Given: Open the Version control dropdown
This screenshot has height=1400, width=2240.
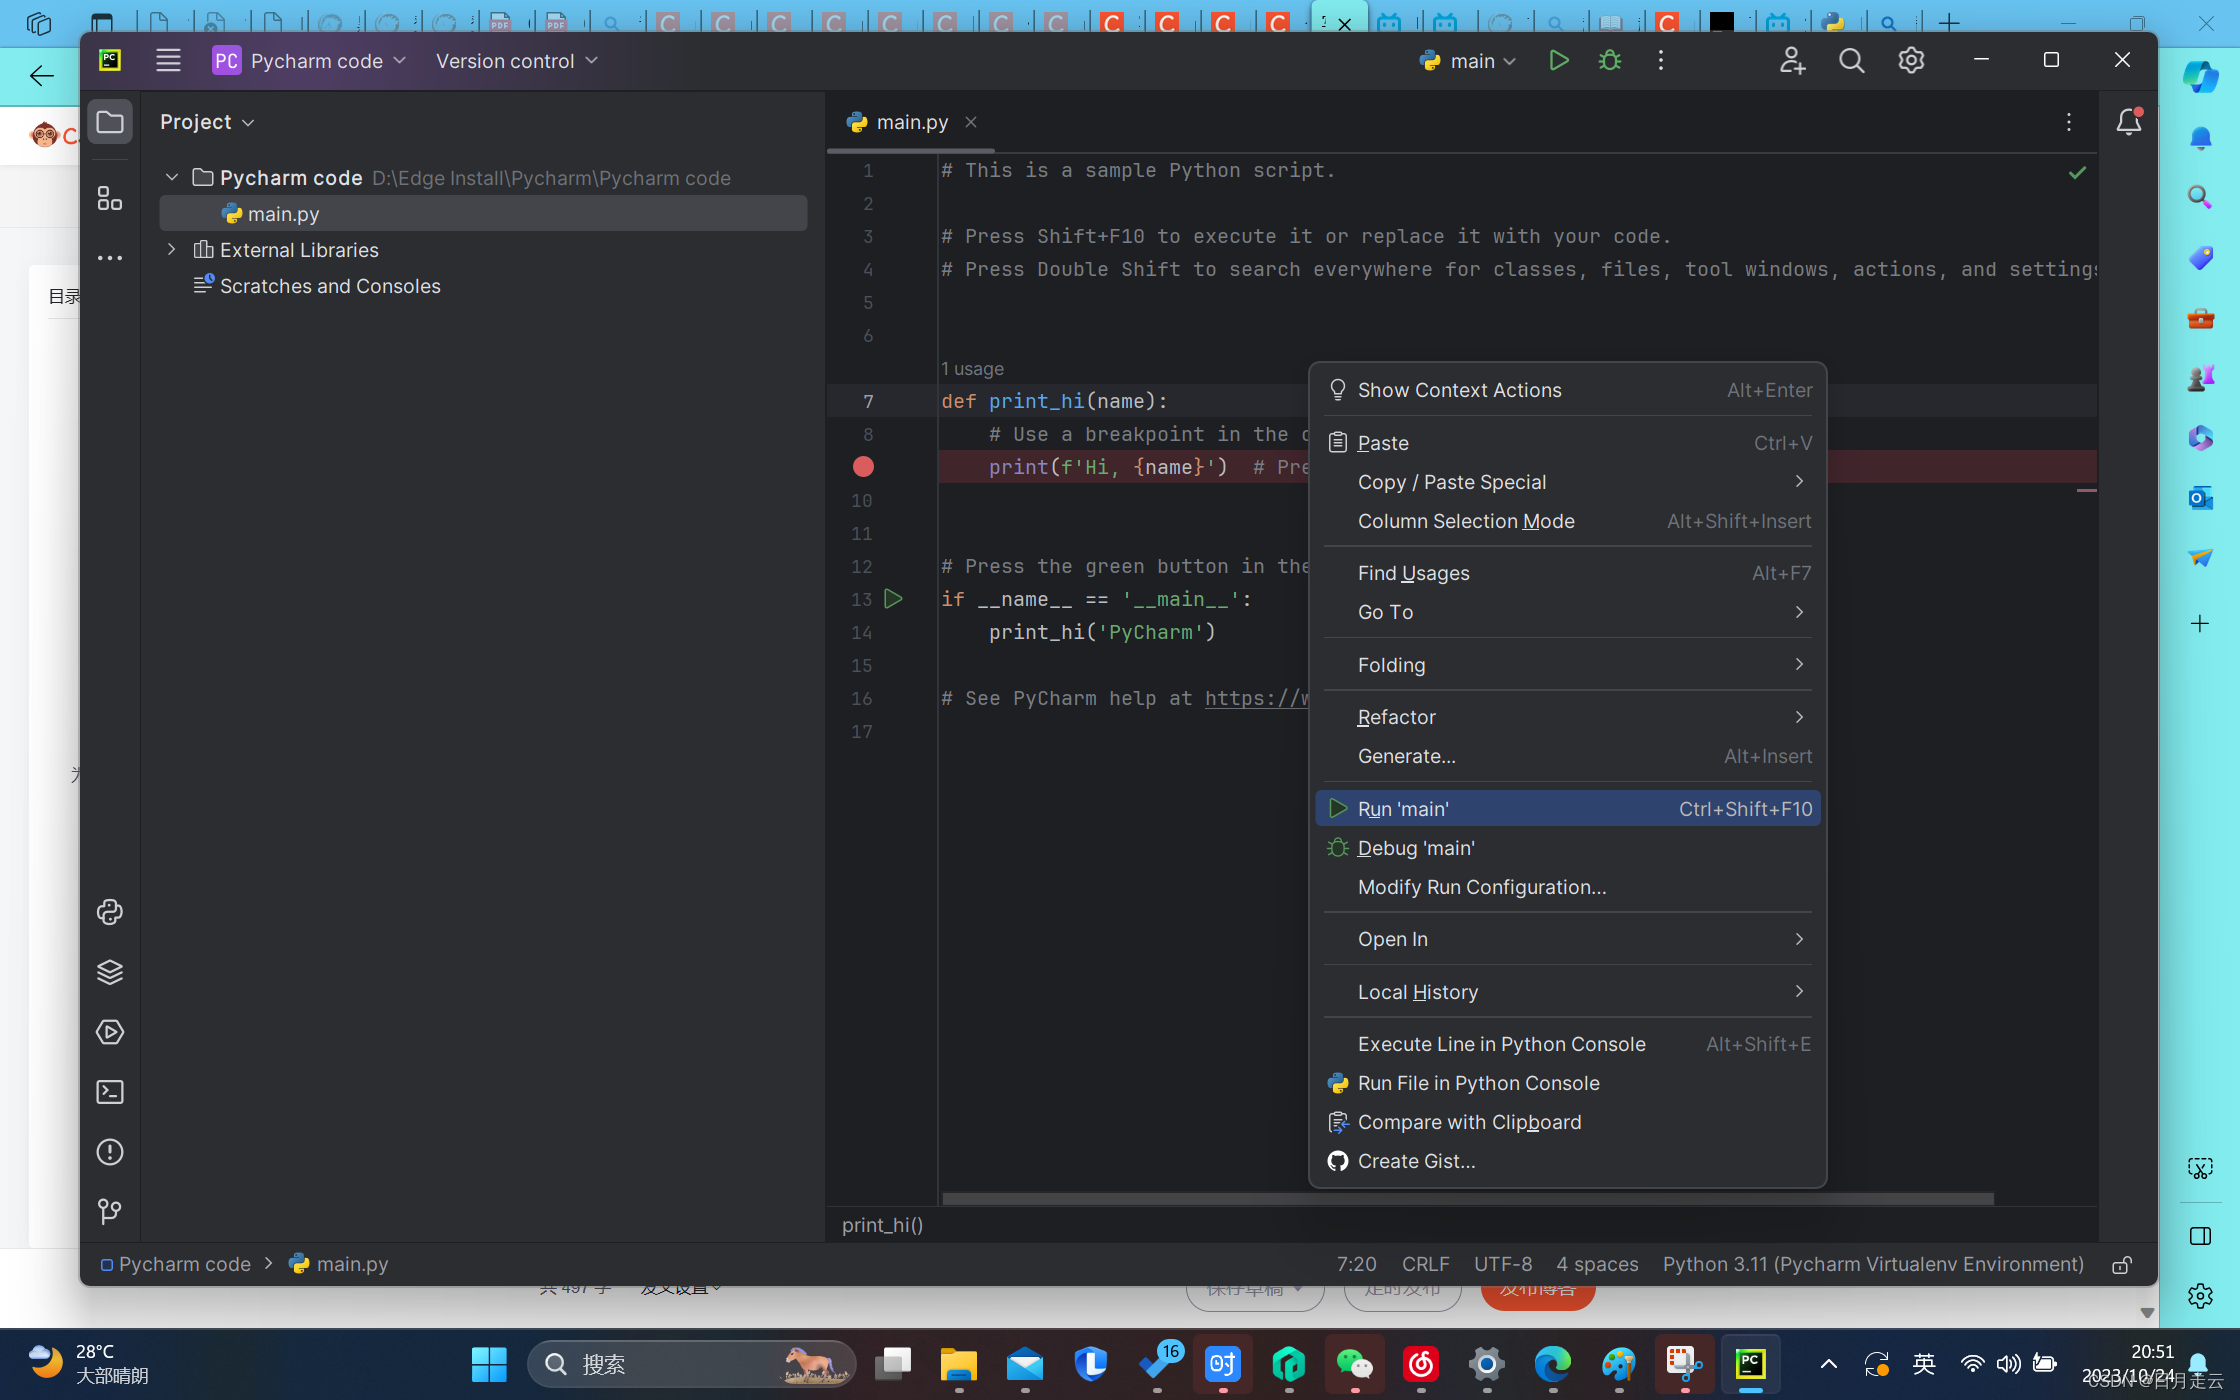Looking at the screenshot, I should pos(516,61).
